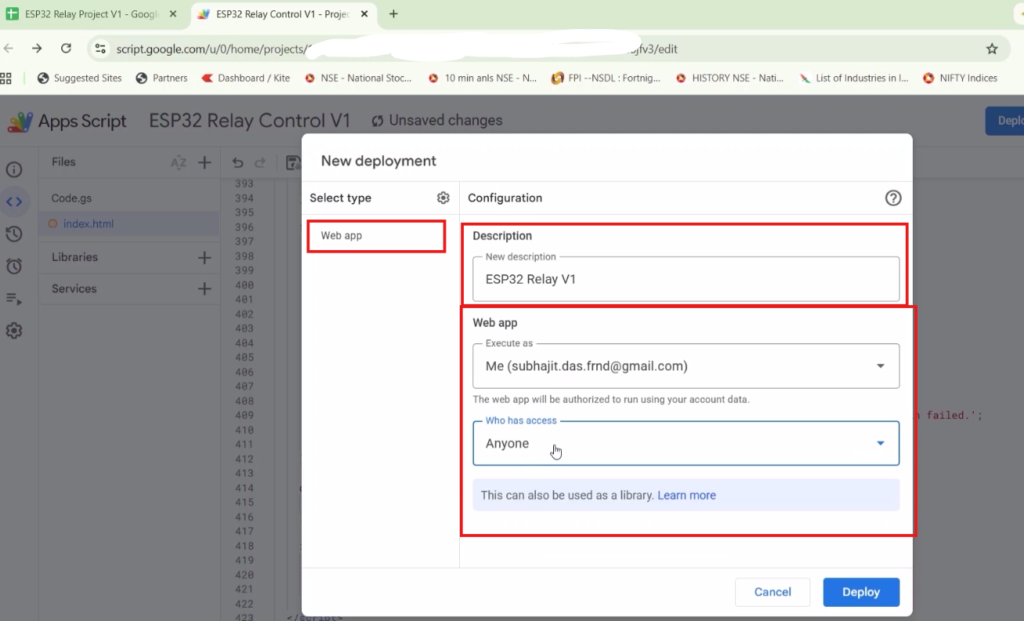Open HISTORY NSE bookmark

(x=729, y=78)
